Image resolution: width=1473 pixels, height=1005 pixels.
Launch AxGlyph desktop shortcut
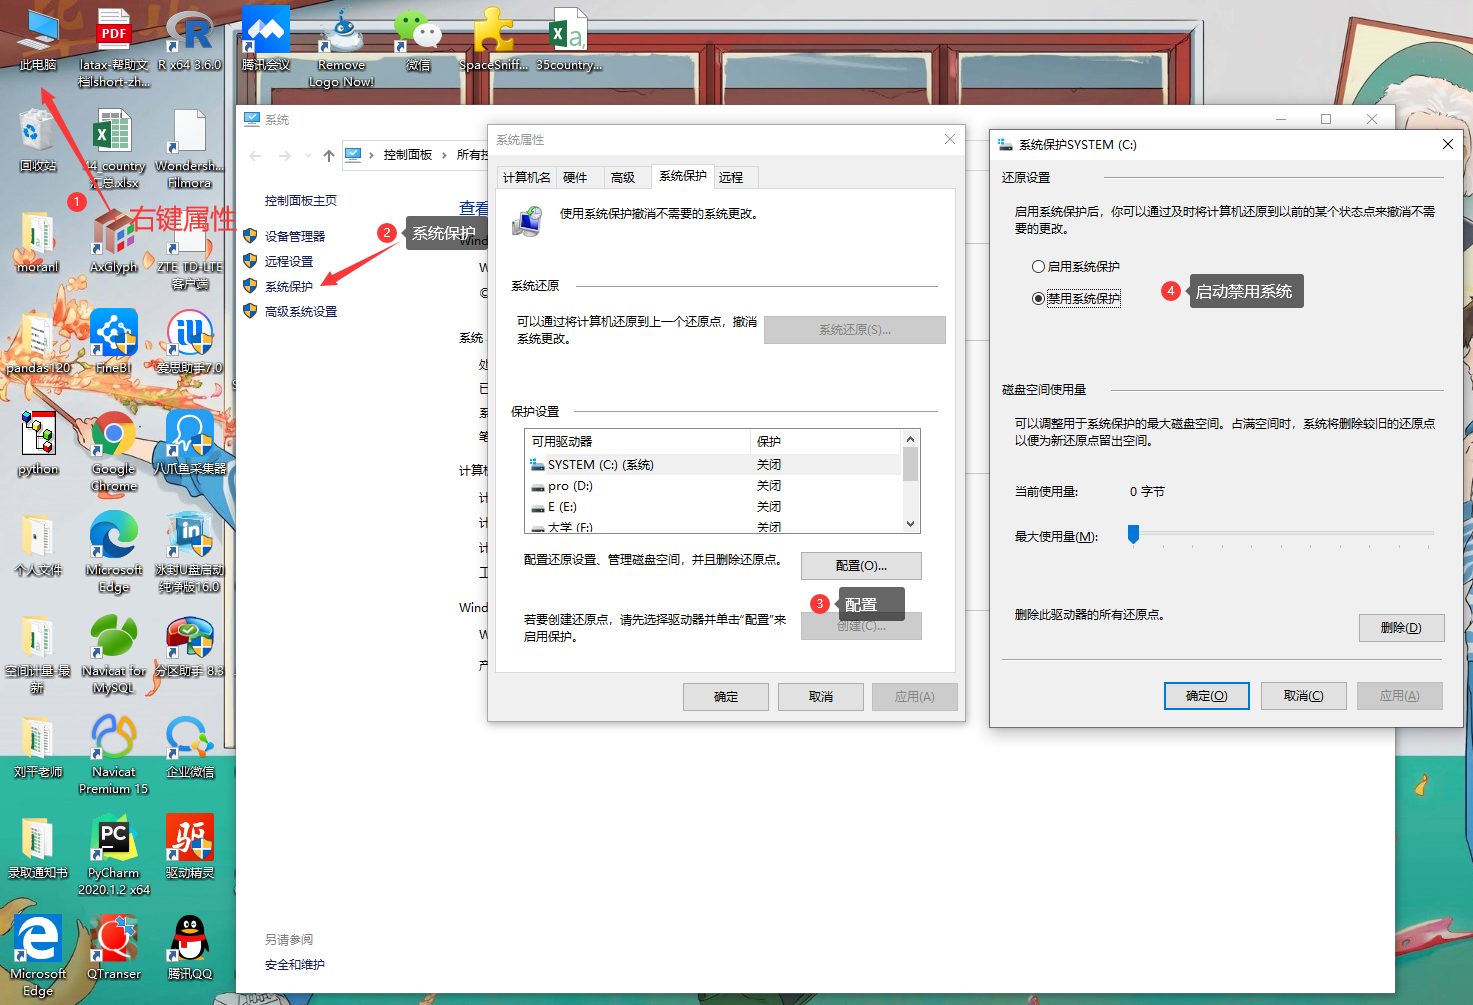[114, 240]
